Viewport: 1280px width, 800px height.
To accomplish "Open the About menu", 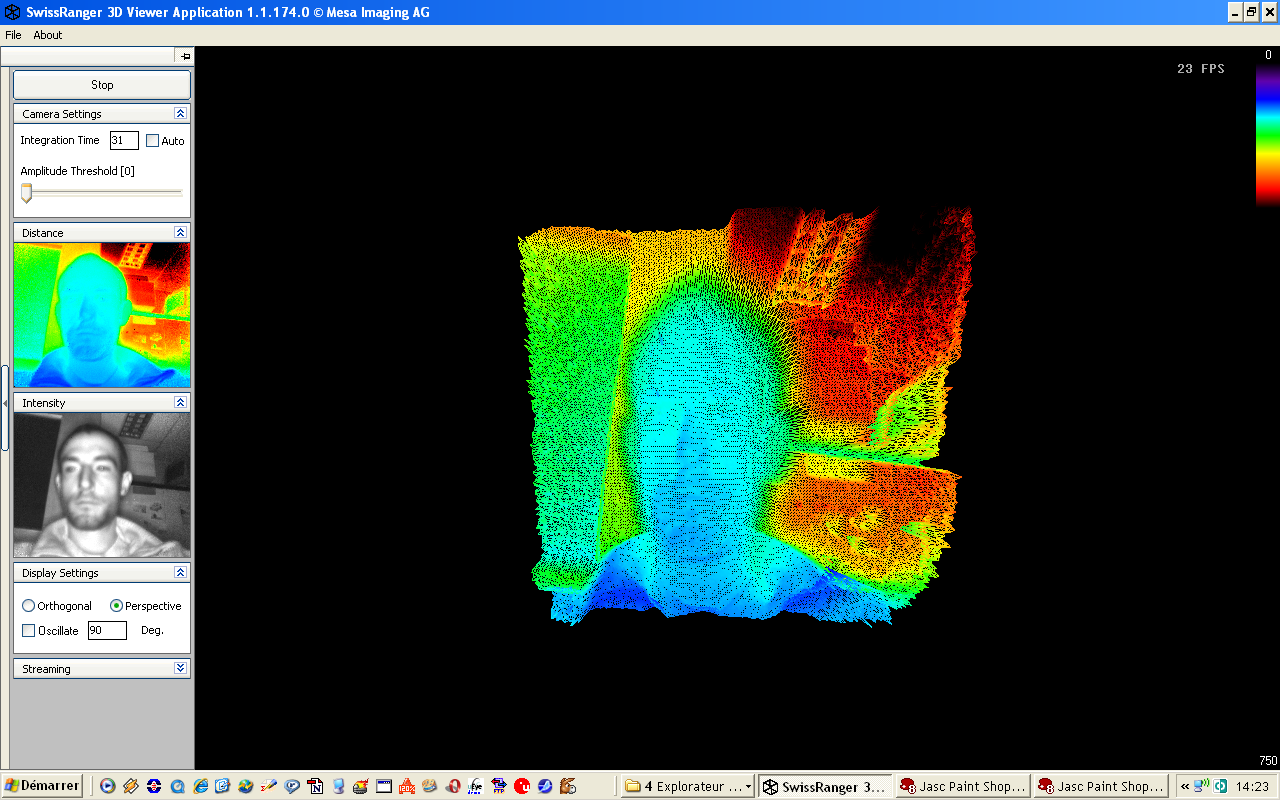I will pyautogui.click(x=47, y=35).
